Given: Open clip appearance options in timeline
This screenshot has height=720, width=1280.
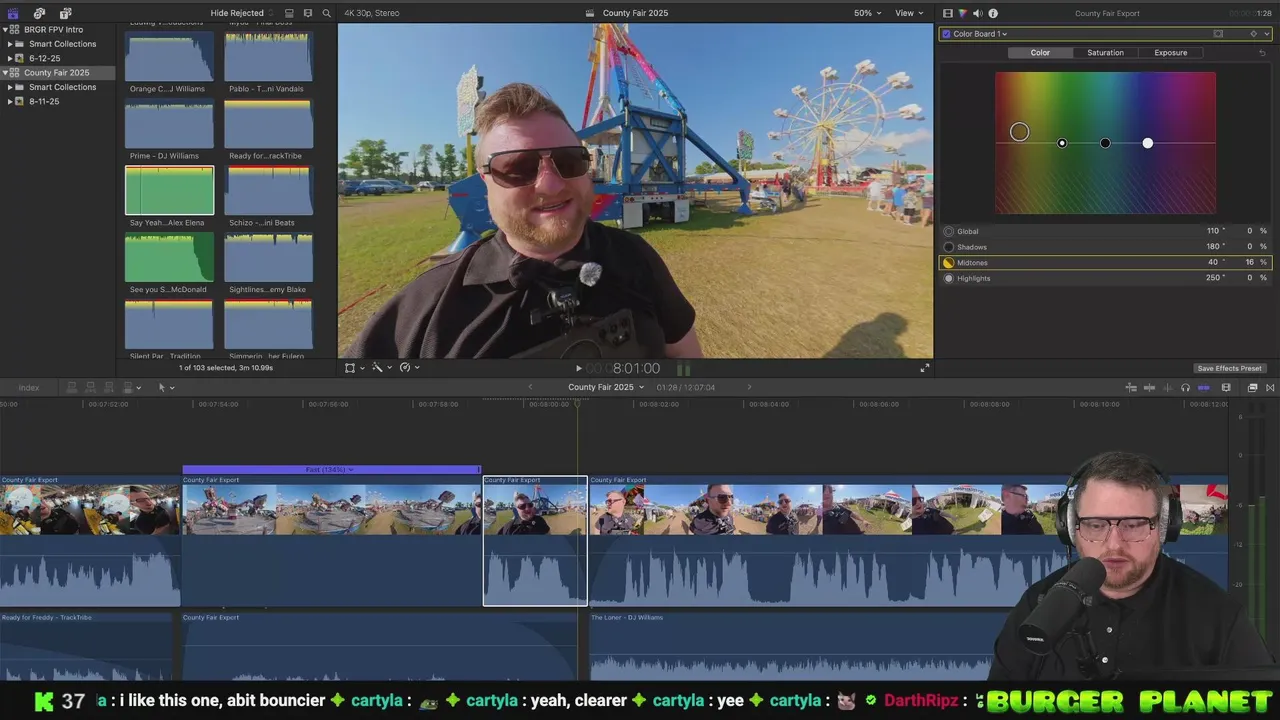Looking at the screenshot, I should click(1226, 387).
